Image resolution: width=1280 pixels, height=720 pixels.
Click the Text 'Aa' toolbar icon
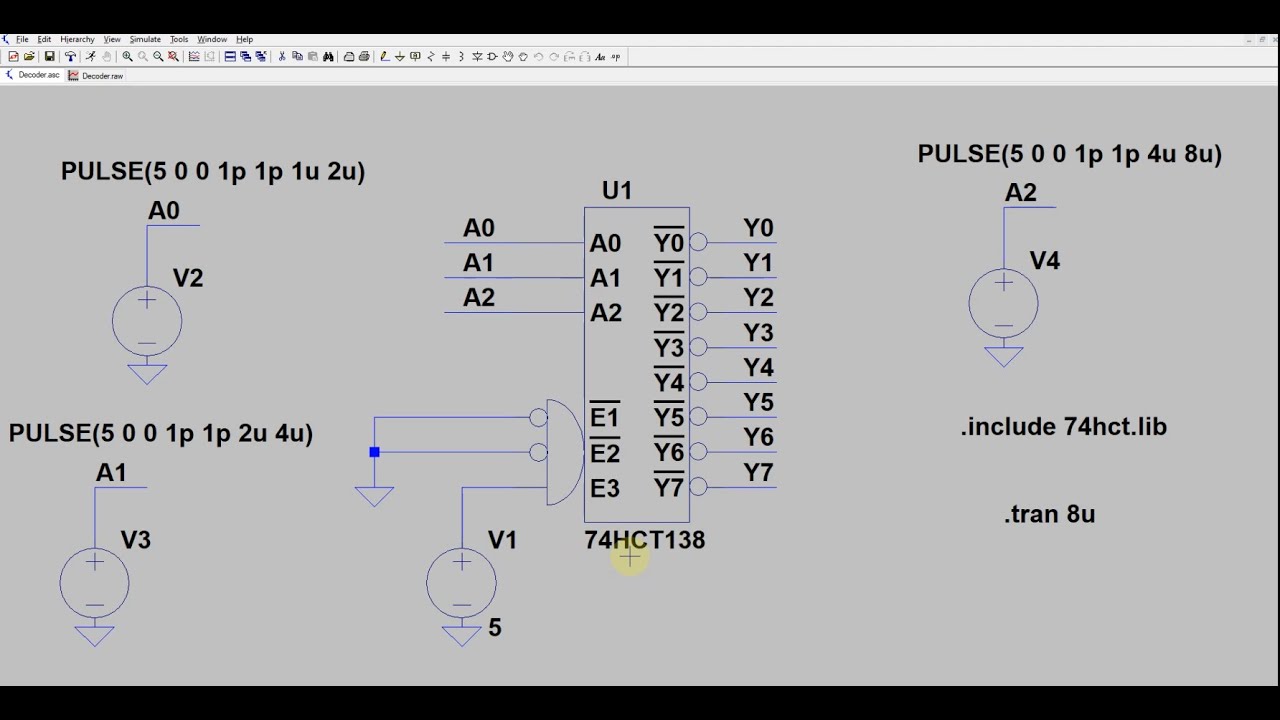(600, 57)
